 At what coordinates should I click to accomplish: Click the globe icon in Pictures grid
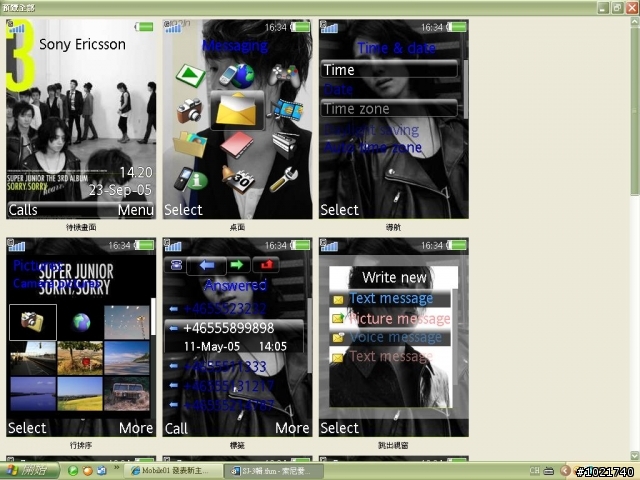click(81, 322)
